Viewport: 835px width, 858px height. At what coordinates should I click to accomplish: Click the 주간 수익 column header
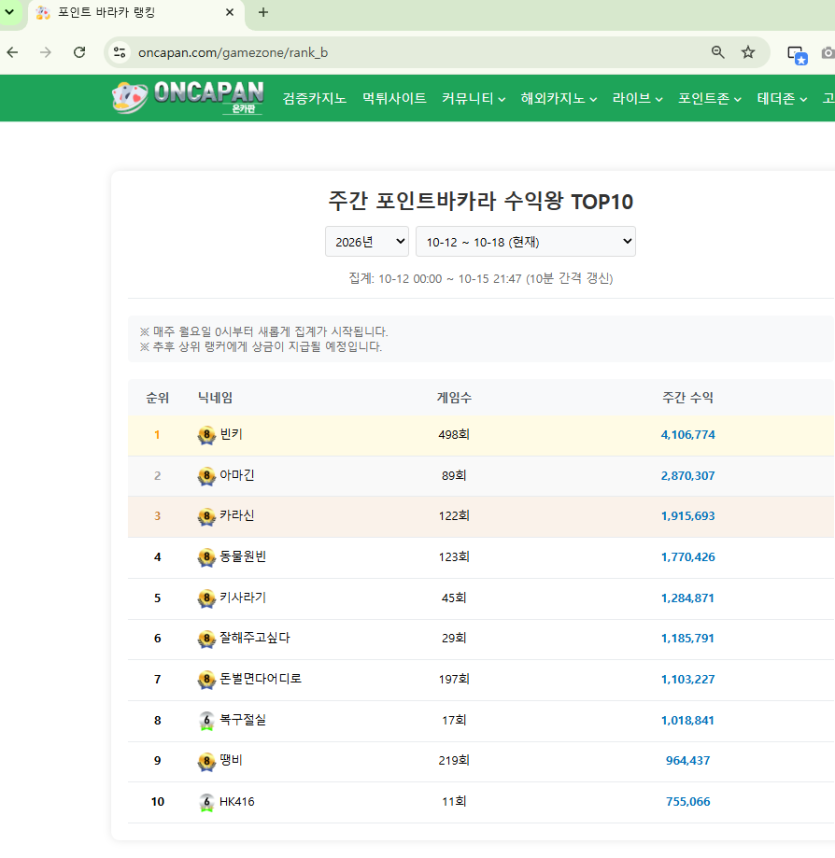(x=688, y=398)
